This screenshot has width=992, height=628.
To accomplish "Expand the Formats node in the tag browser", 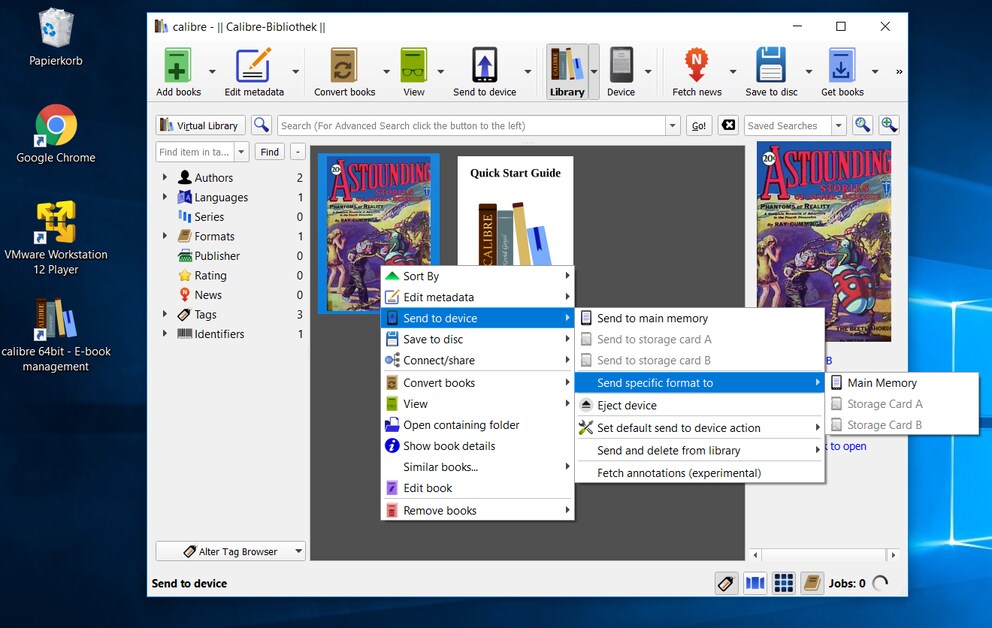I will pyautogui.click(x=165, y=237).
